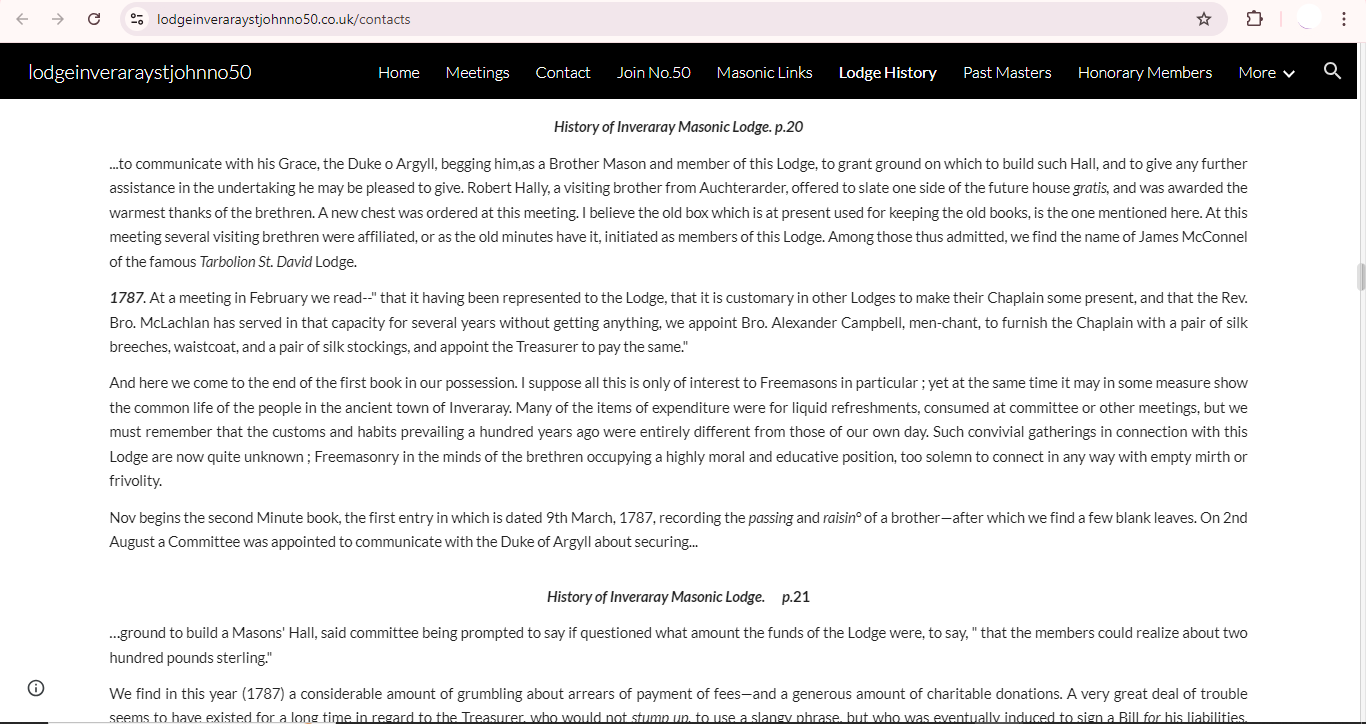Open the page info circle icon

[x=36, y=687]
